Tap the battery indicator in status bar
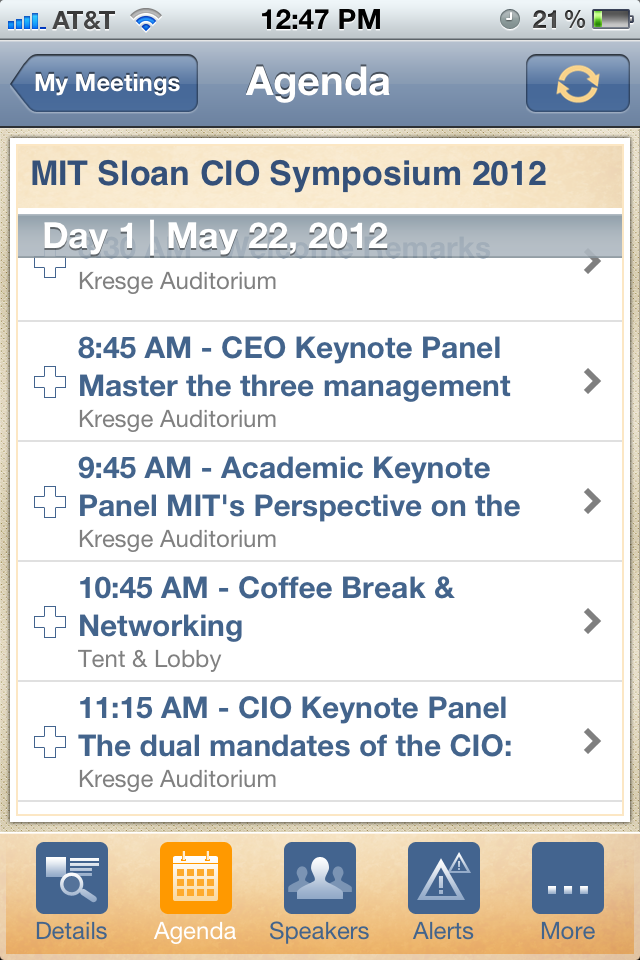 tap(611, 19)
